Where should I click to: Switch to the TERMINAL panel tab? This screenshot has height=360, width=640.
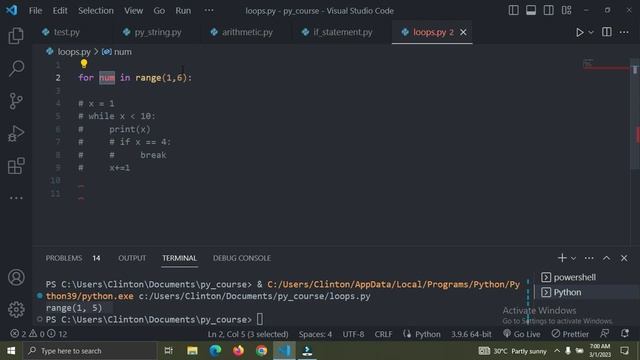[179, 258]
